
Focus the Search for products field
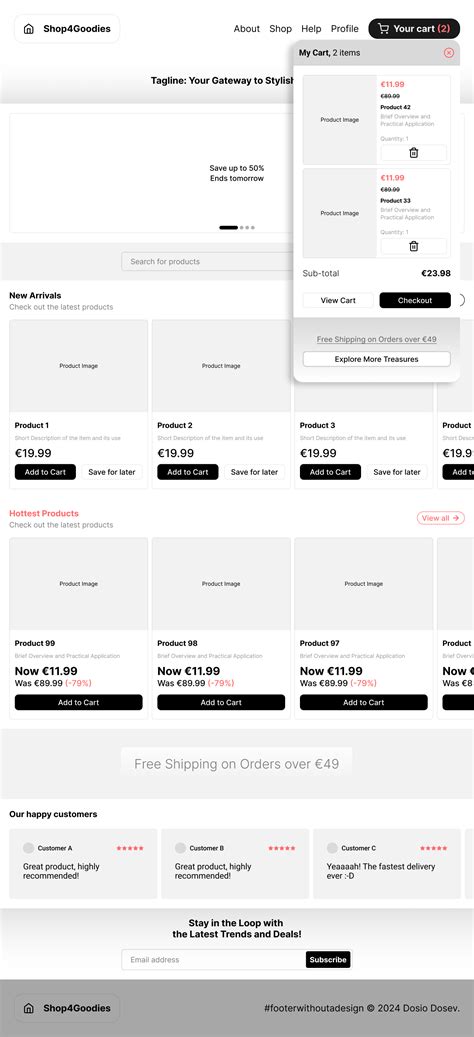pos(208,261)
